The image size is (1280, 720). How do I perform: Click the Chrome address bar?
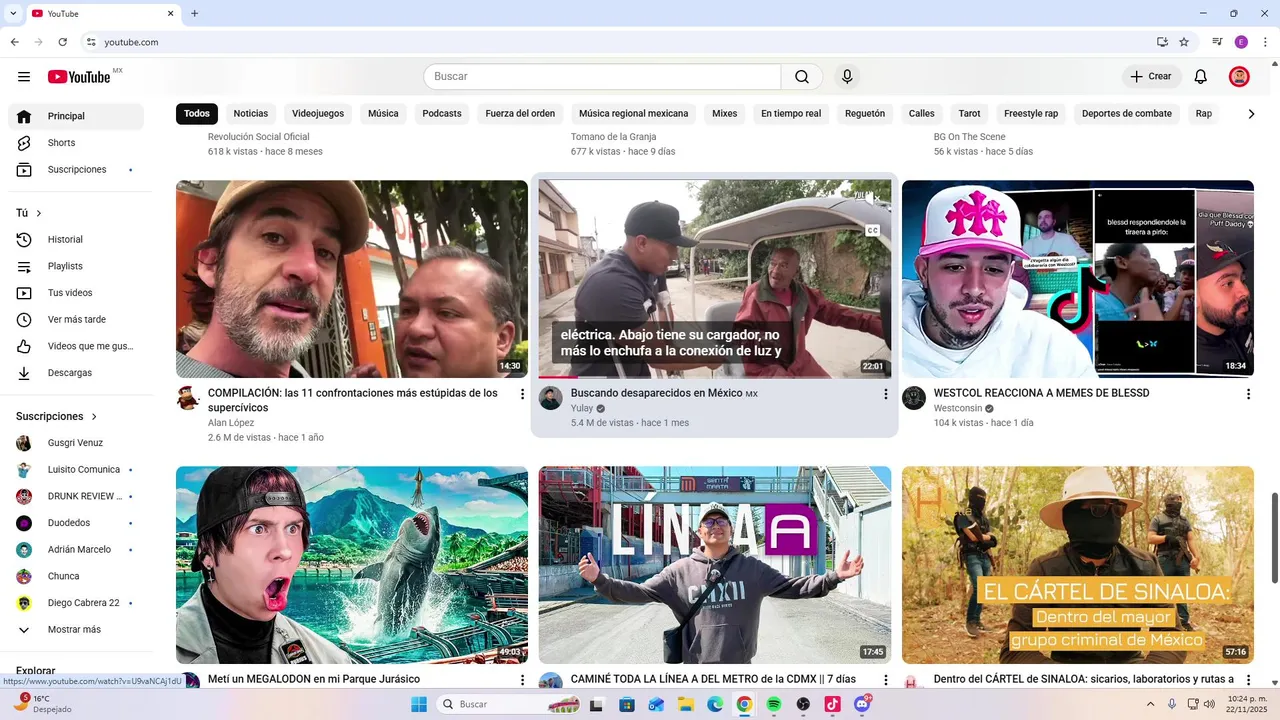tap(620, 42)
